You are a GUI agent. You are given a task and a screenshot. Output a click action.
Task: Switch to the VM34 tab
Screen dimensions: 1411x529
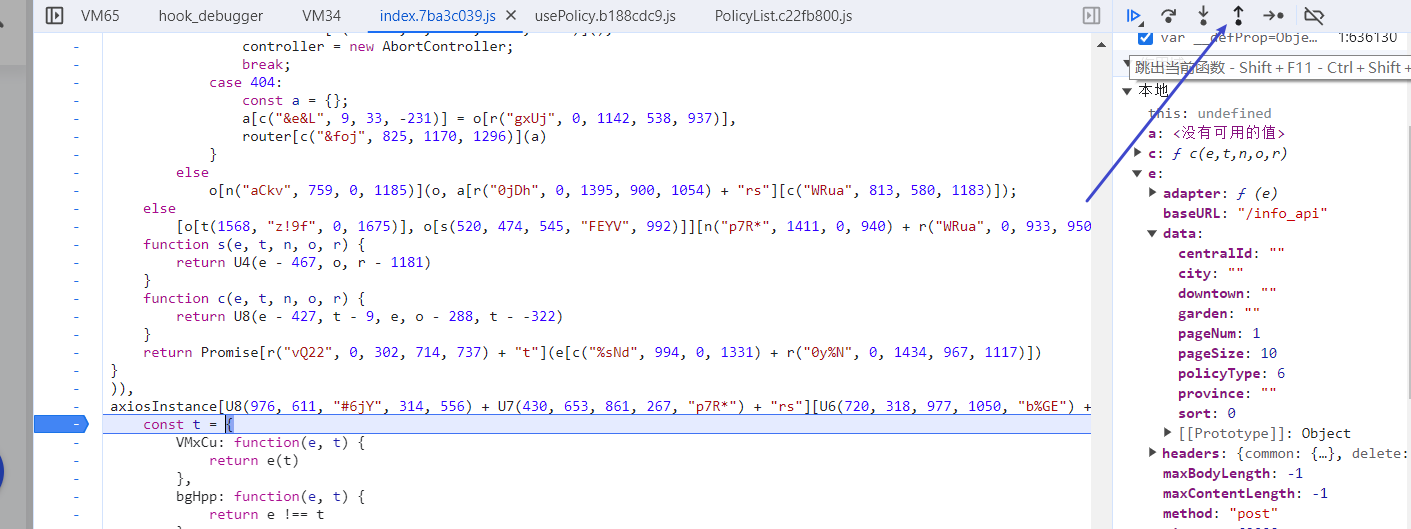pyautogui.click(x=321, y=16)
